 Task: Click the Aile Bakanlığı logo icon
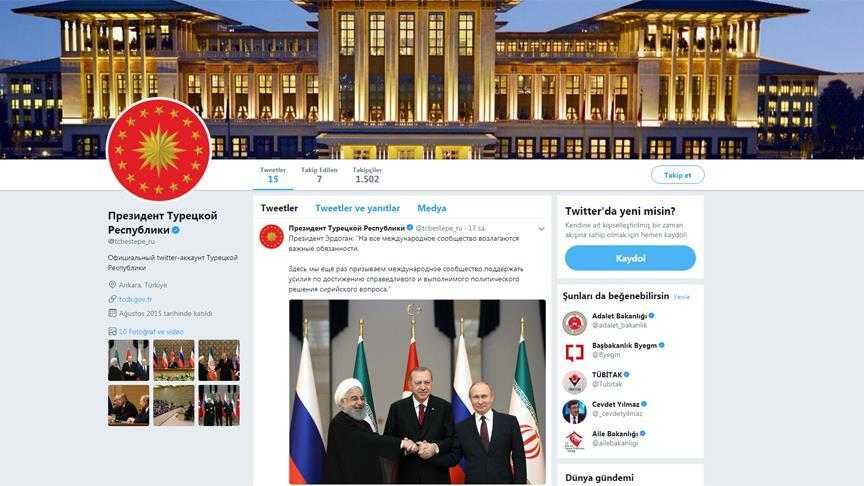[574, 441]
